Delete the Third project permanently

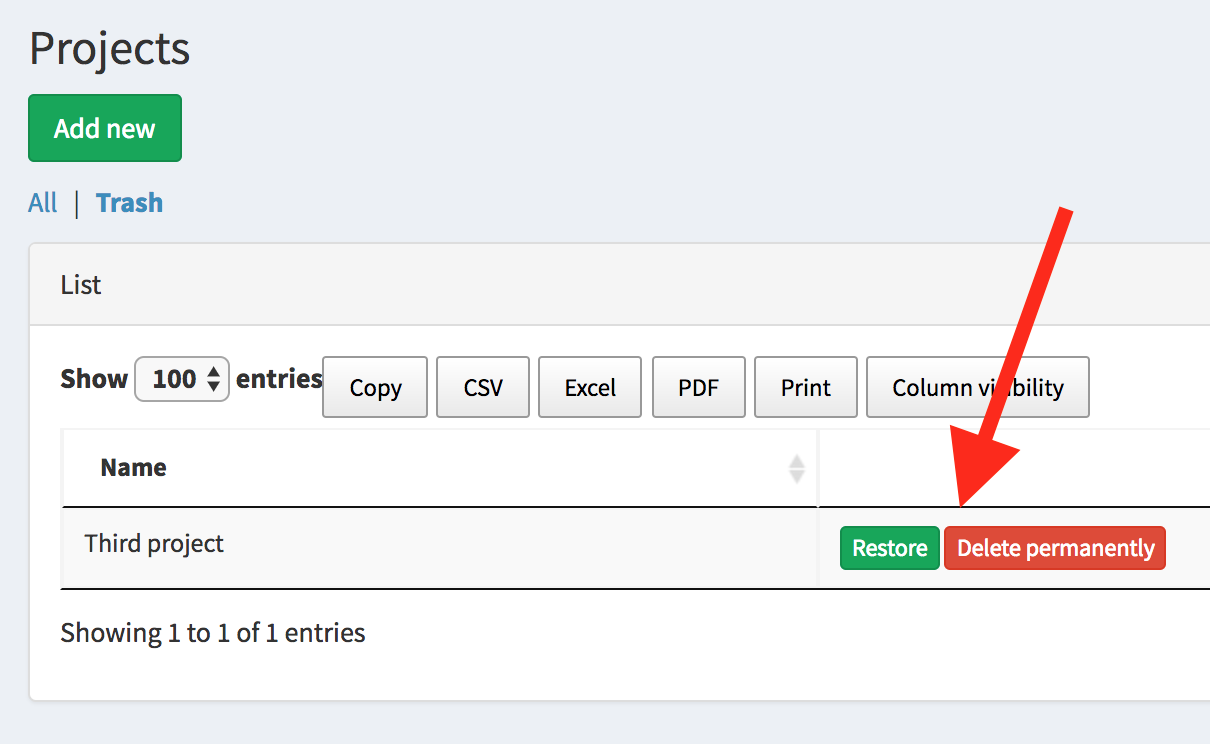tap(1054, 548)
